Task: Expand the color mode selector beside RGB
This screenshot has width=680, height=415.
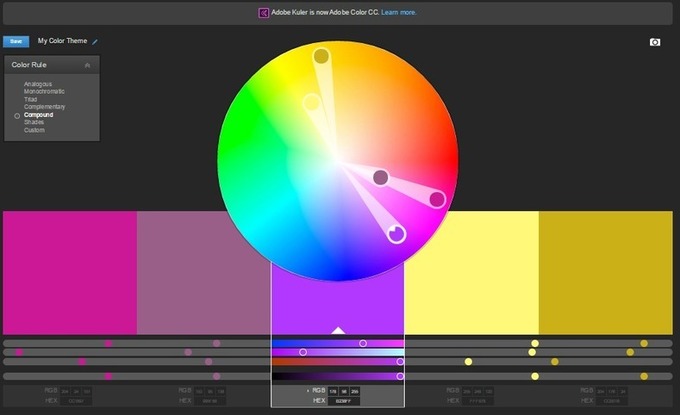Action: [x=307, y=390]
